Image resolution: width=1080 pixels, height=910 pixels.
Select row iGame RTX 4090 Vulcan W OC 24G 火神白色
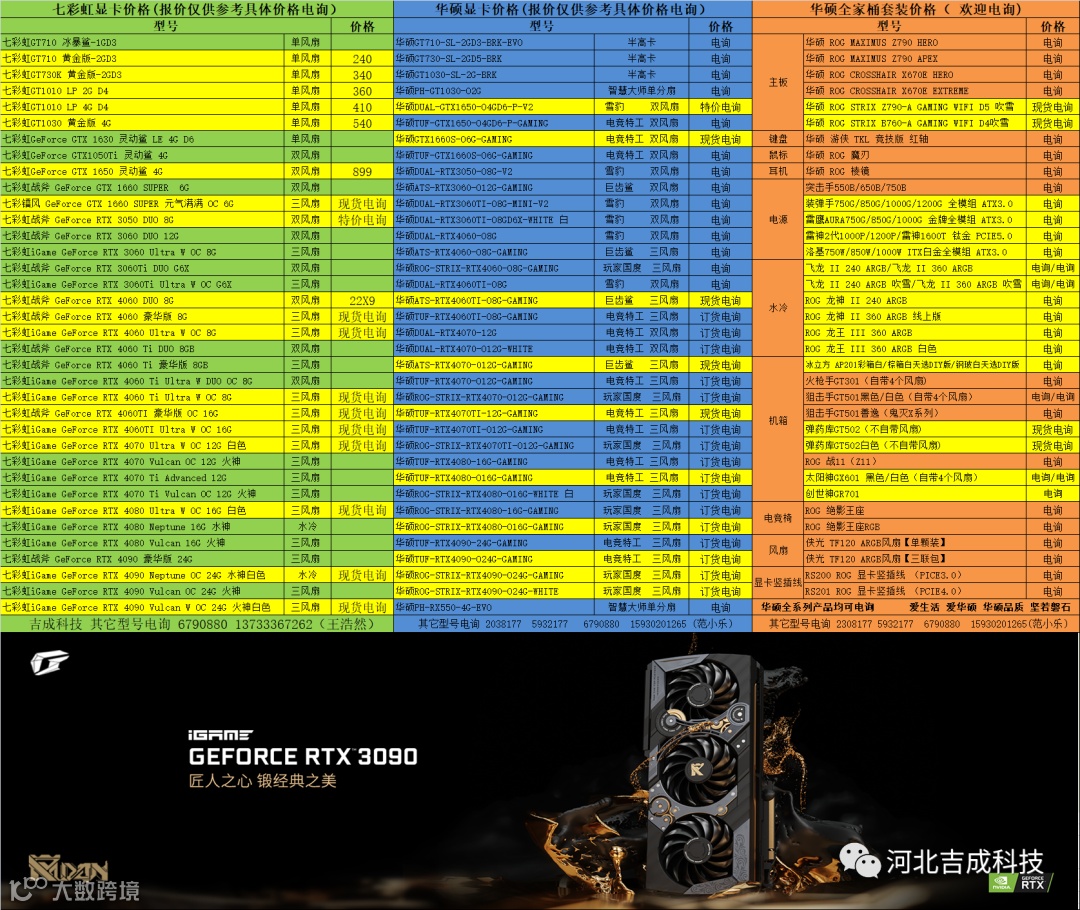(x=197, y=607)
